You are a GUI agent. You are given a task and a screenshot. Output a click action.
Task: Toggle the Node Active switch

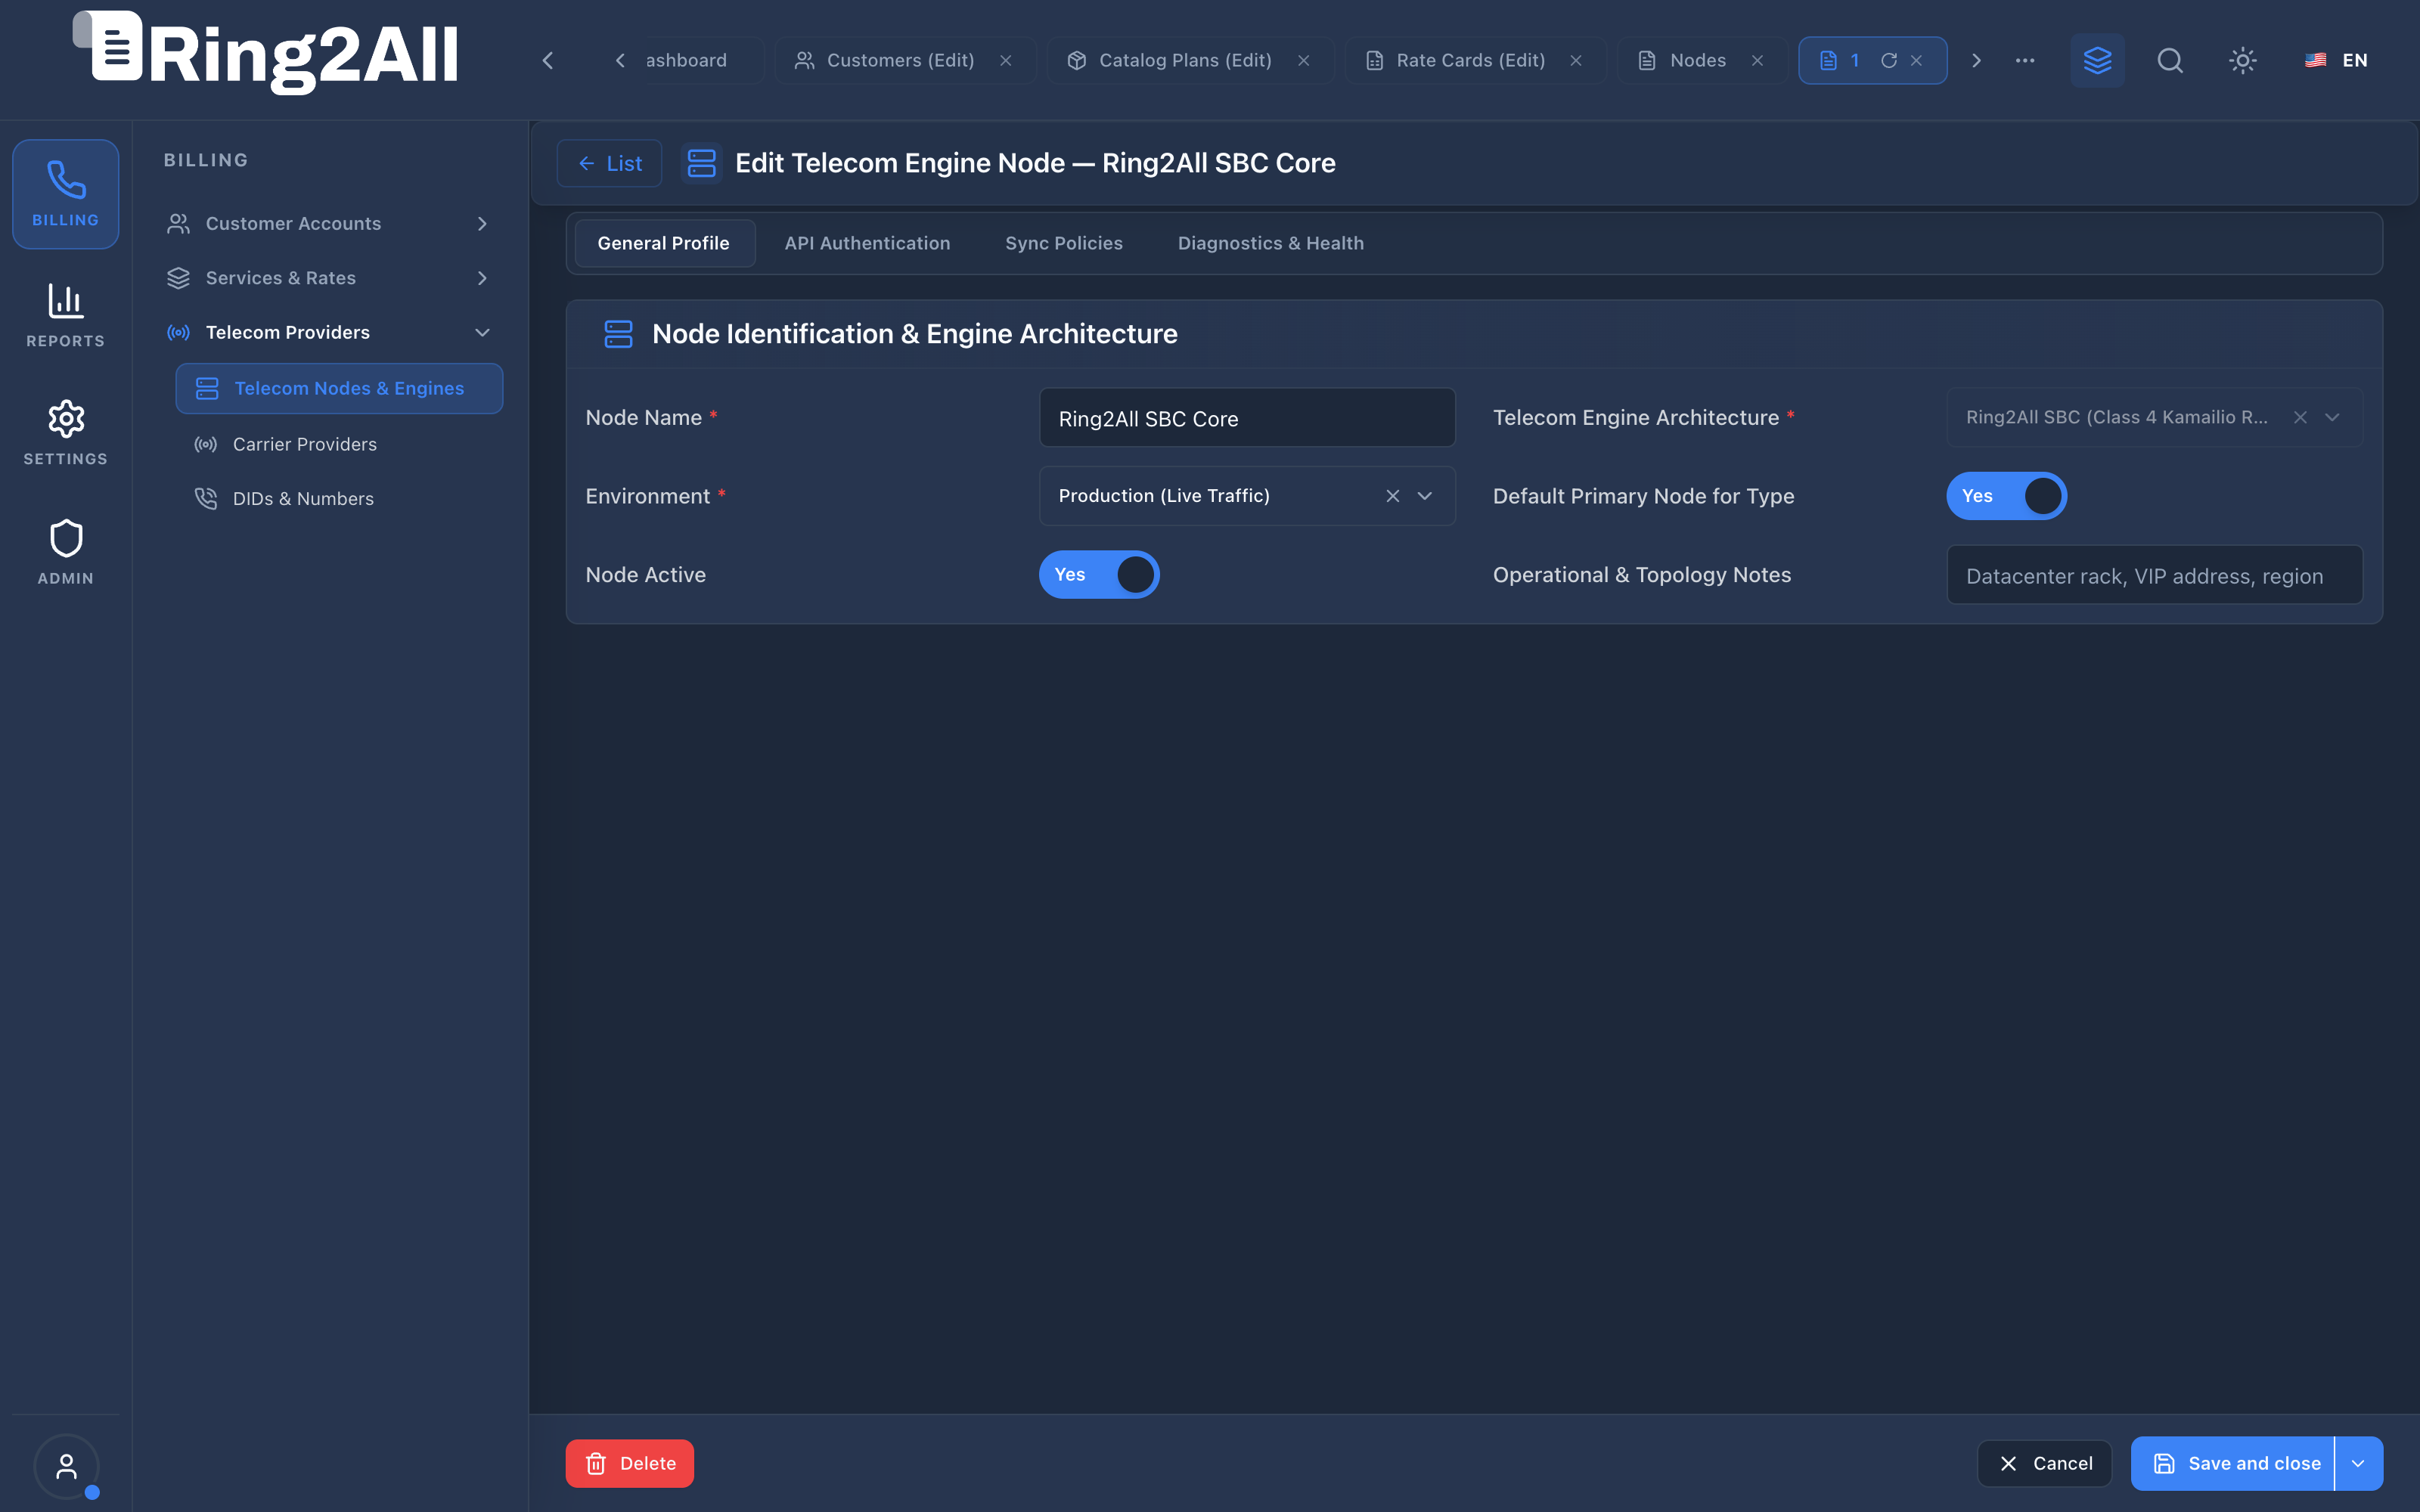pyautogui.click(x=1099, y=574)
